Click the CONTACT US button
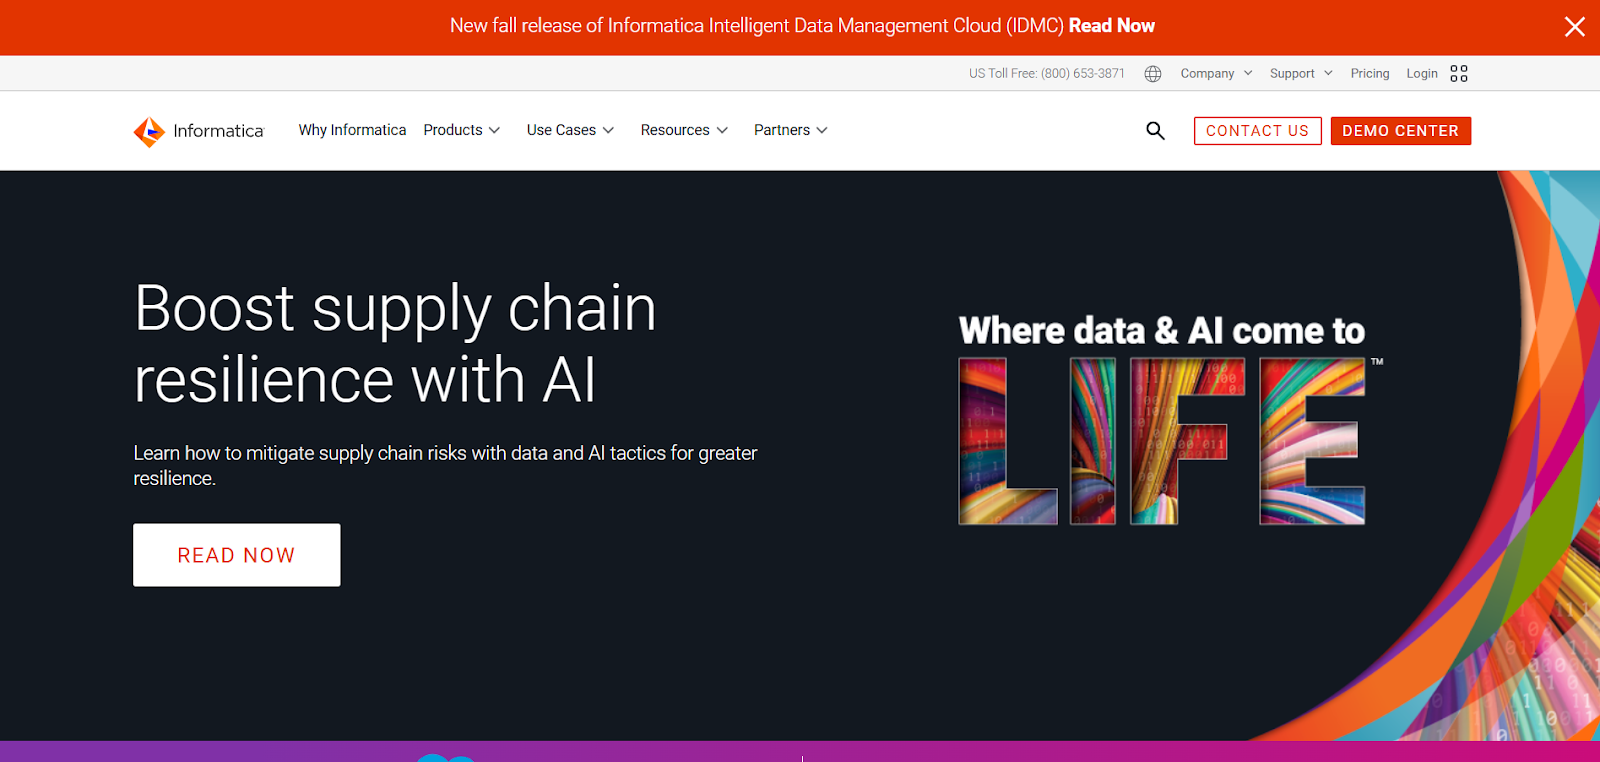The image size is (1600, 762). (1257, 130)
